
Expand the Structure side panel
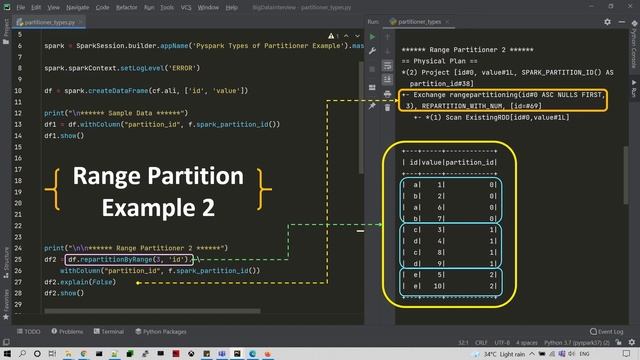coord(6,262)
